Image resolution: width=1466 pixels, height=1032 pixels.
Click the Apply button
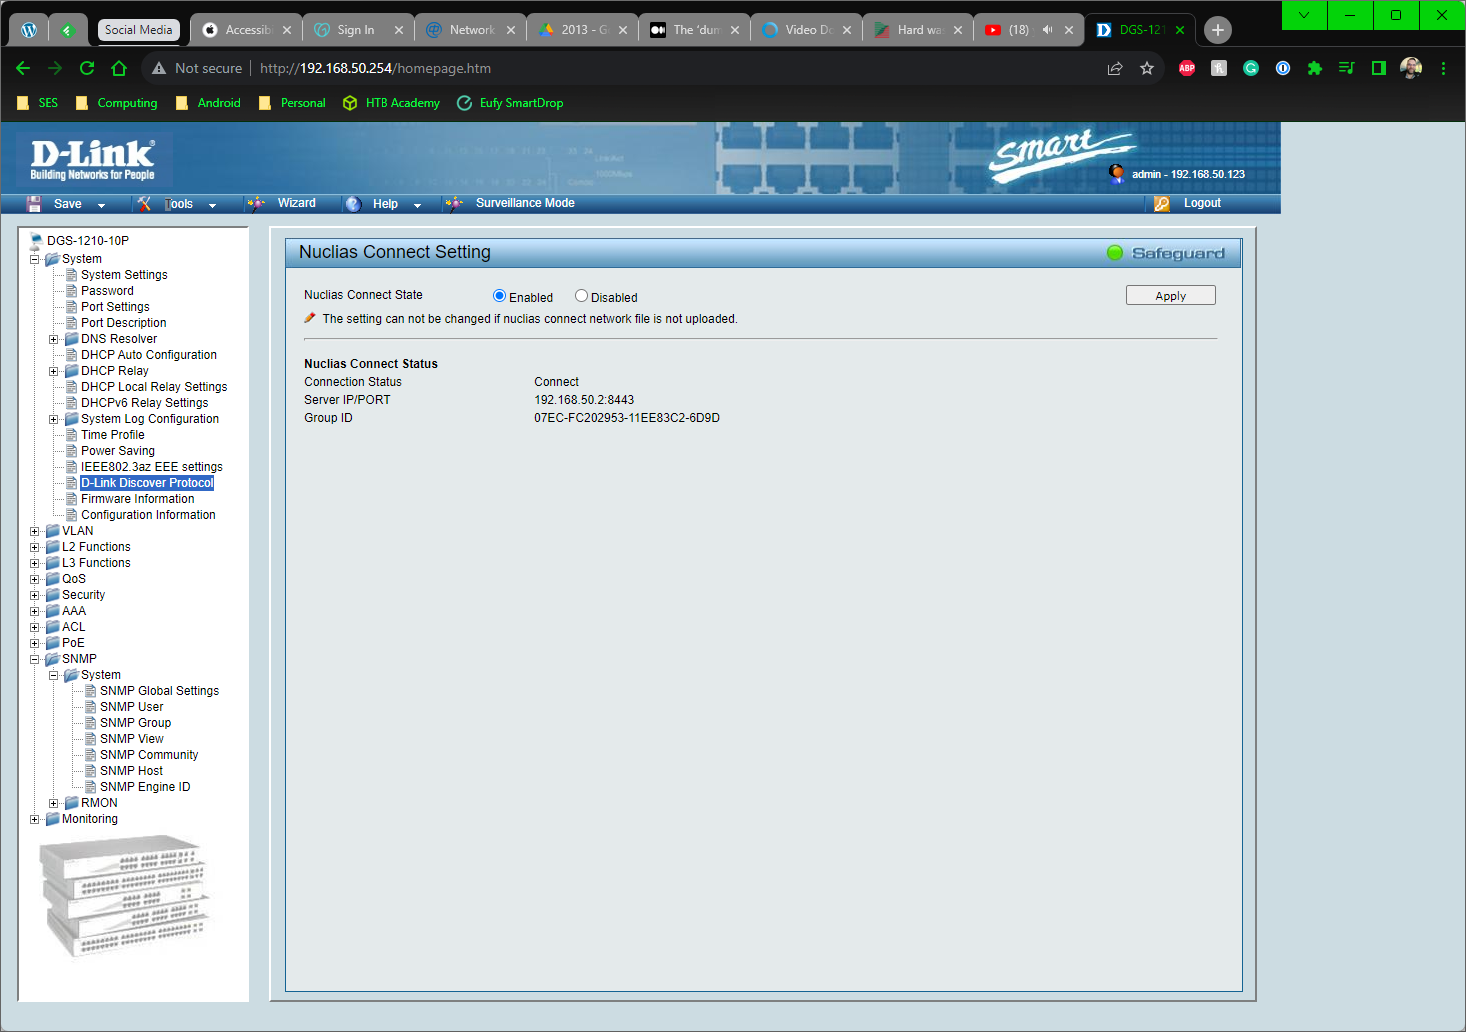(x=1171, y=295)
